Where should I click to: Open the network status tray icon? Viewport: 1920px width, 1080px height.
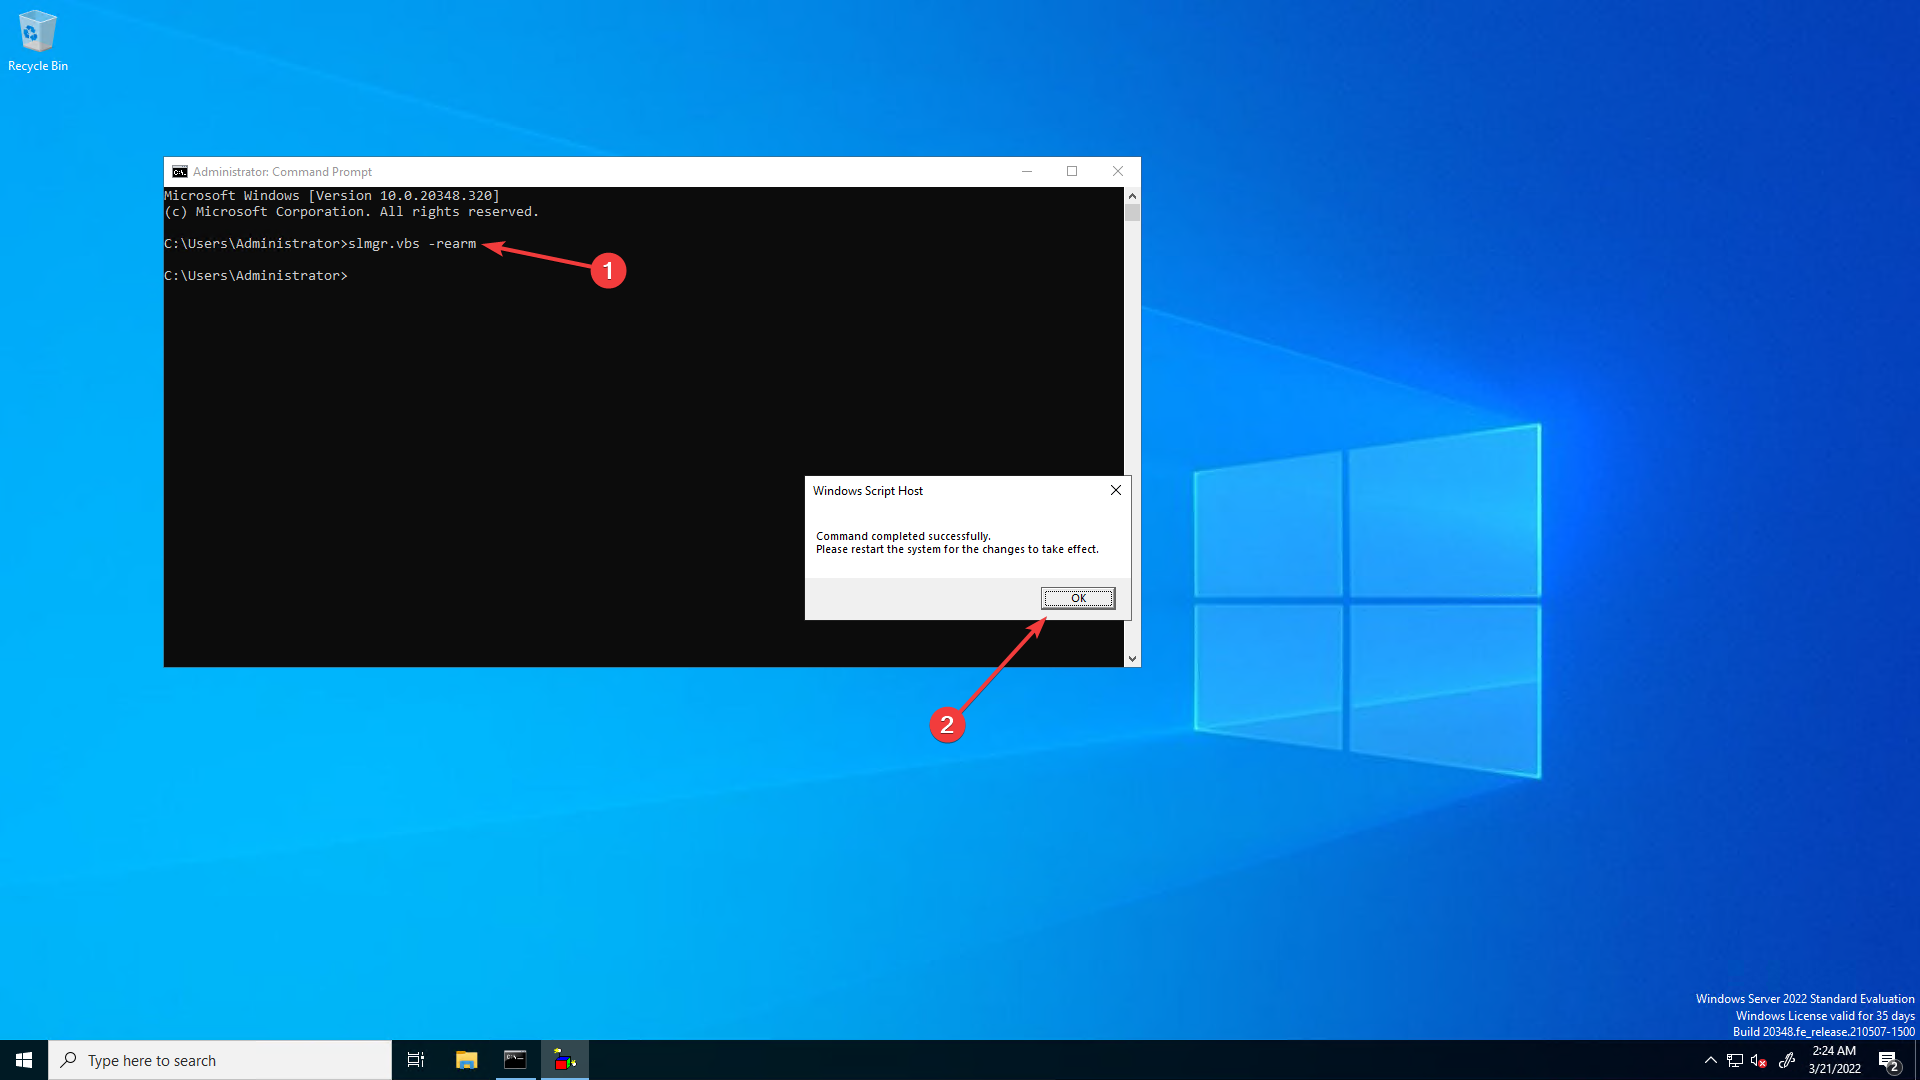click(x=1735, y=1060)
